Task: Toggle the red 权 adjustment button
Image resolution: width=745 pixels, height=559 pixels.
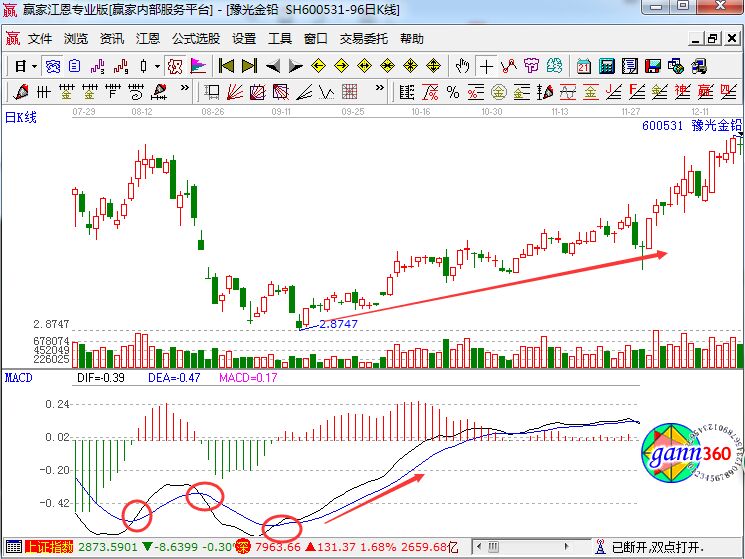Action: (174, 66)
